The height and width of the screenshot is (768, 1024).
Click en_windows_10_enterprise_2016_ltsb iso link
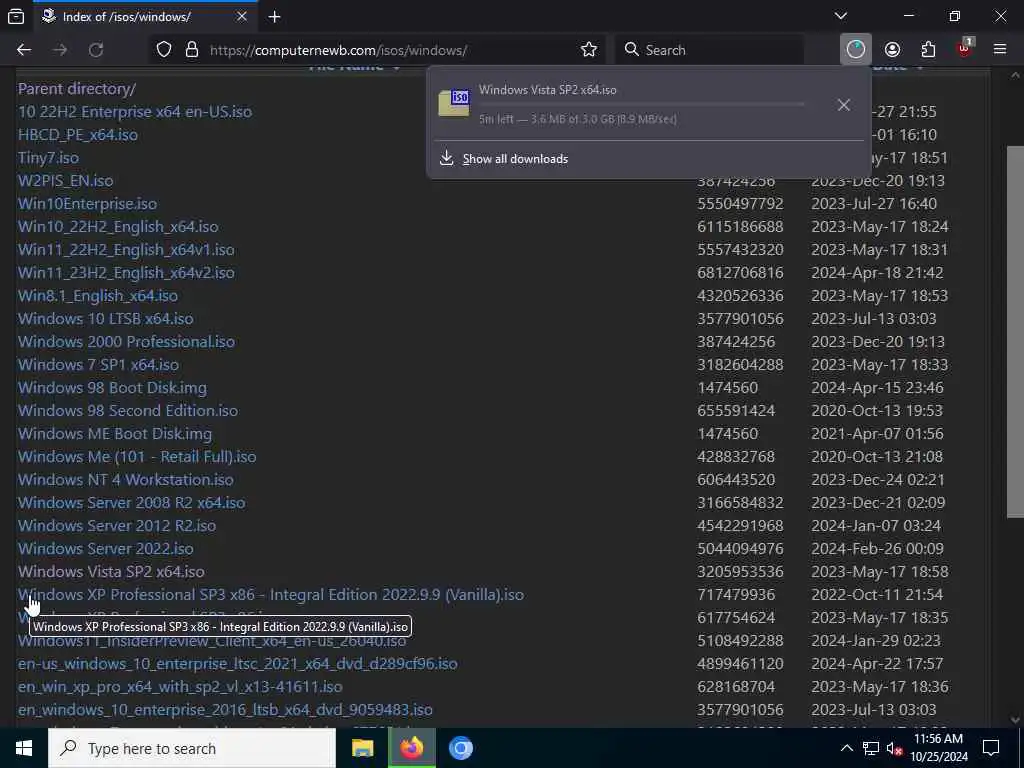coord(225,709)
